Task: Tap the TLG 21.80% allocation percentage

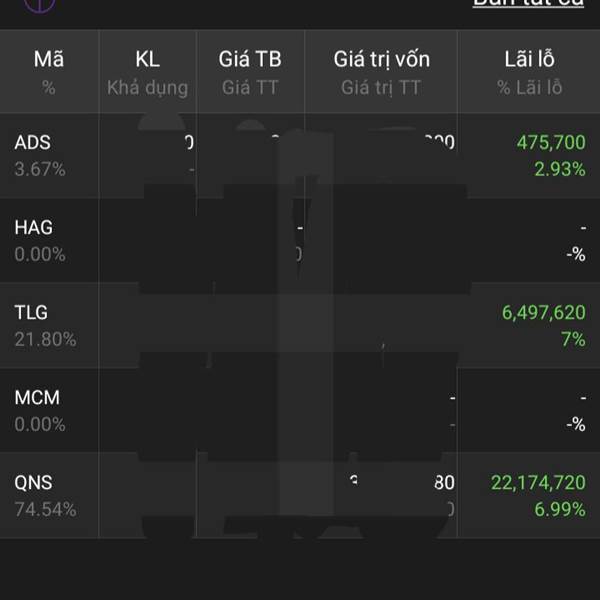Action: [x=46, y=339]
